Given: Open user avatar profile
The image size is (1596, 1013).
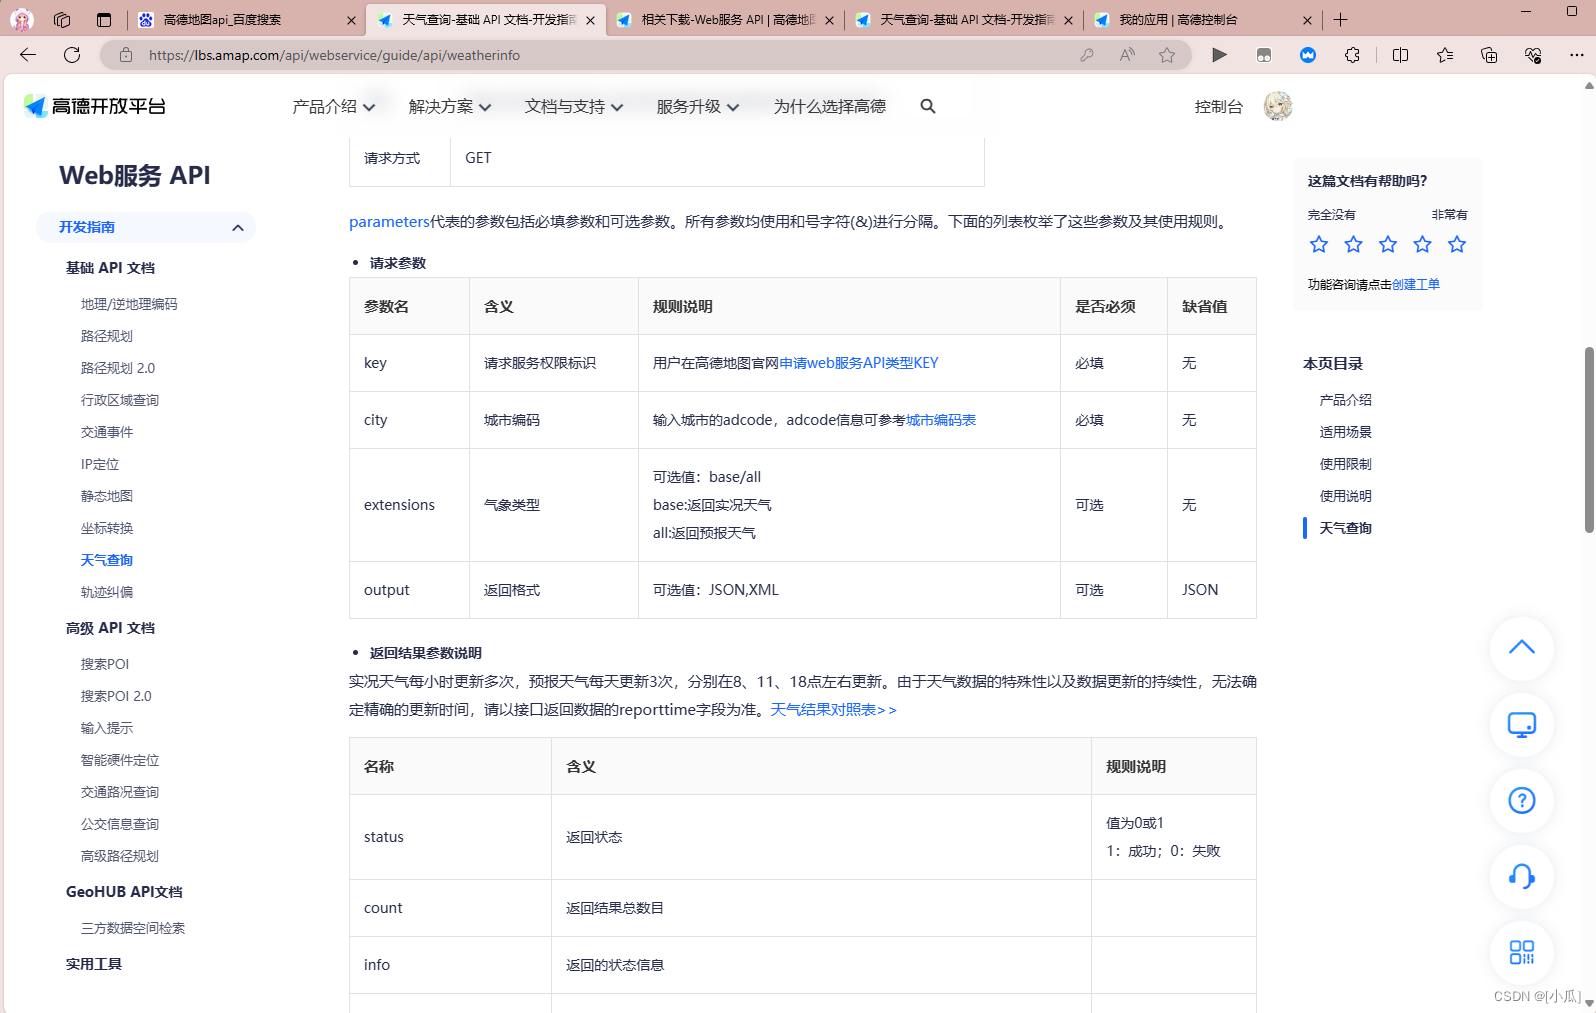Looking at the screenshot, I should point(1278,106).
